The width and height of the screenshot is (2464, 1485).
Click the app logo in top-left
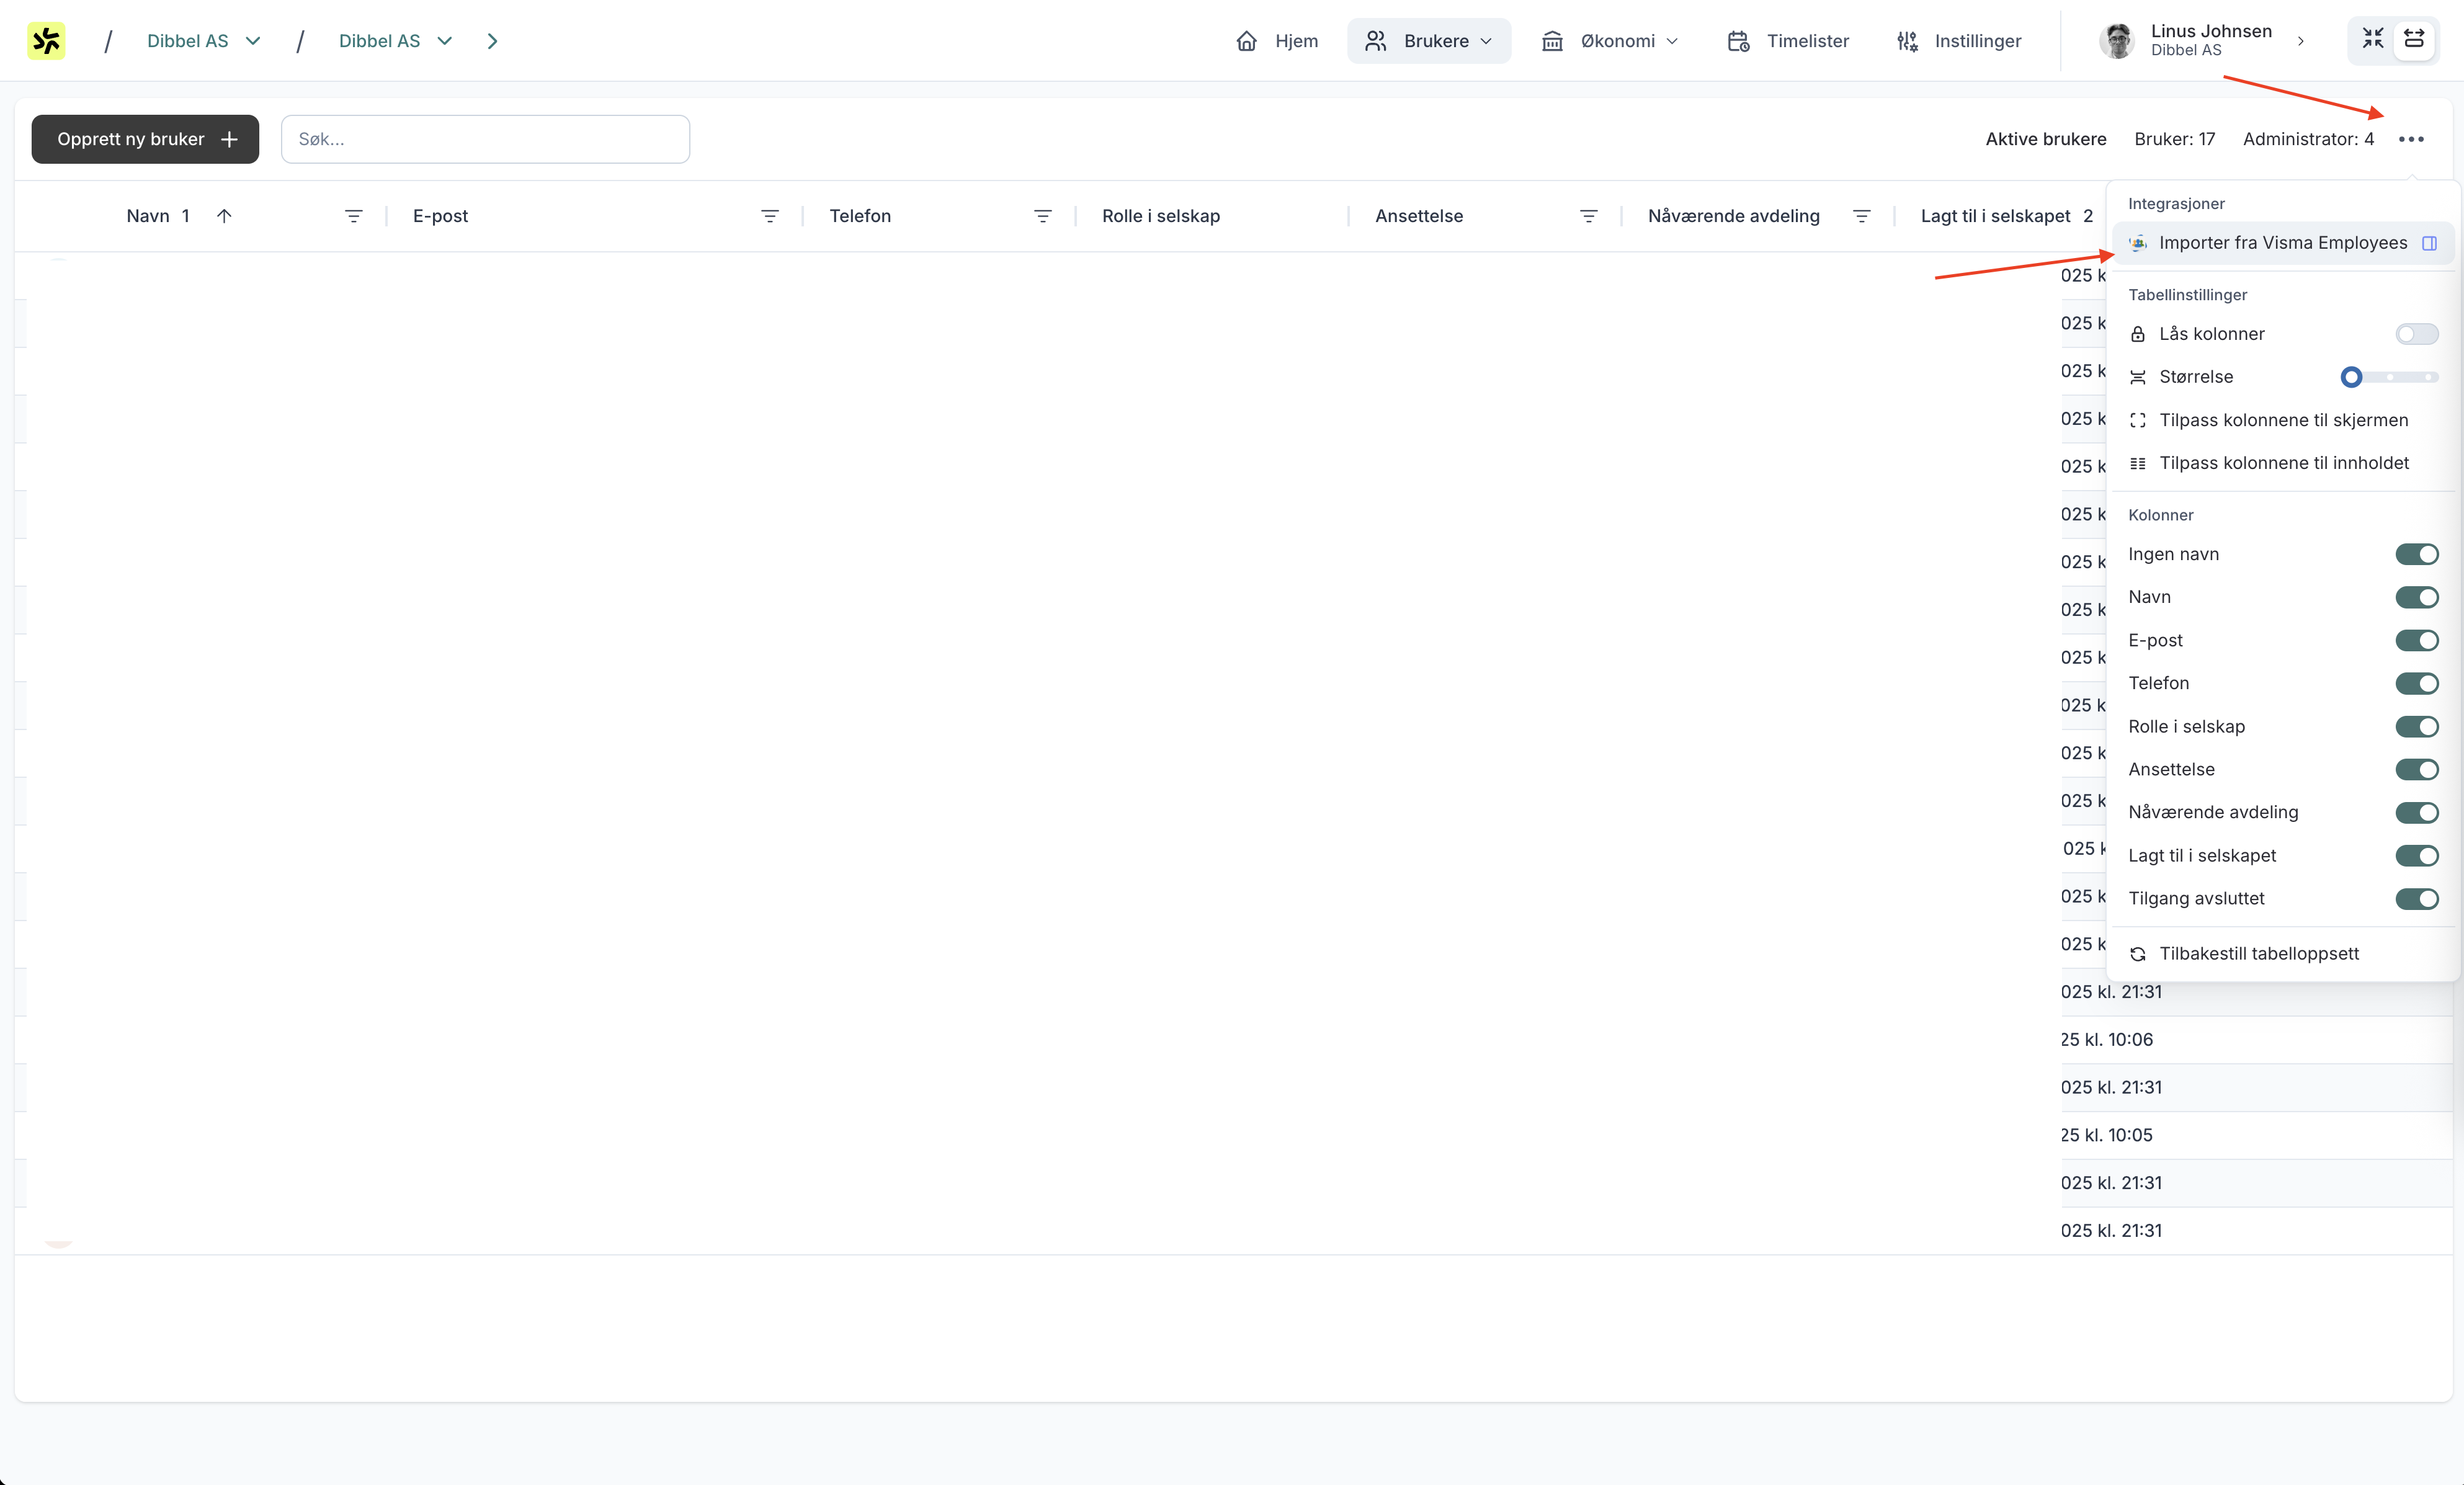click(46, 41)
